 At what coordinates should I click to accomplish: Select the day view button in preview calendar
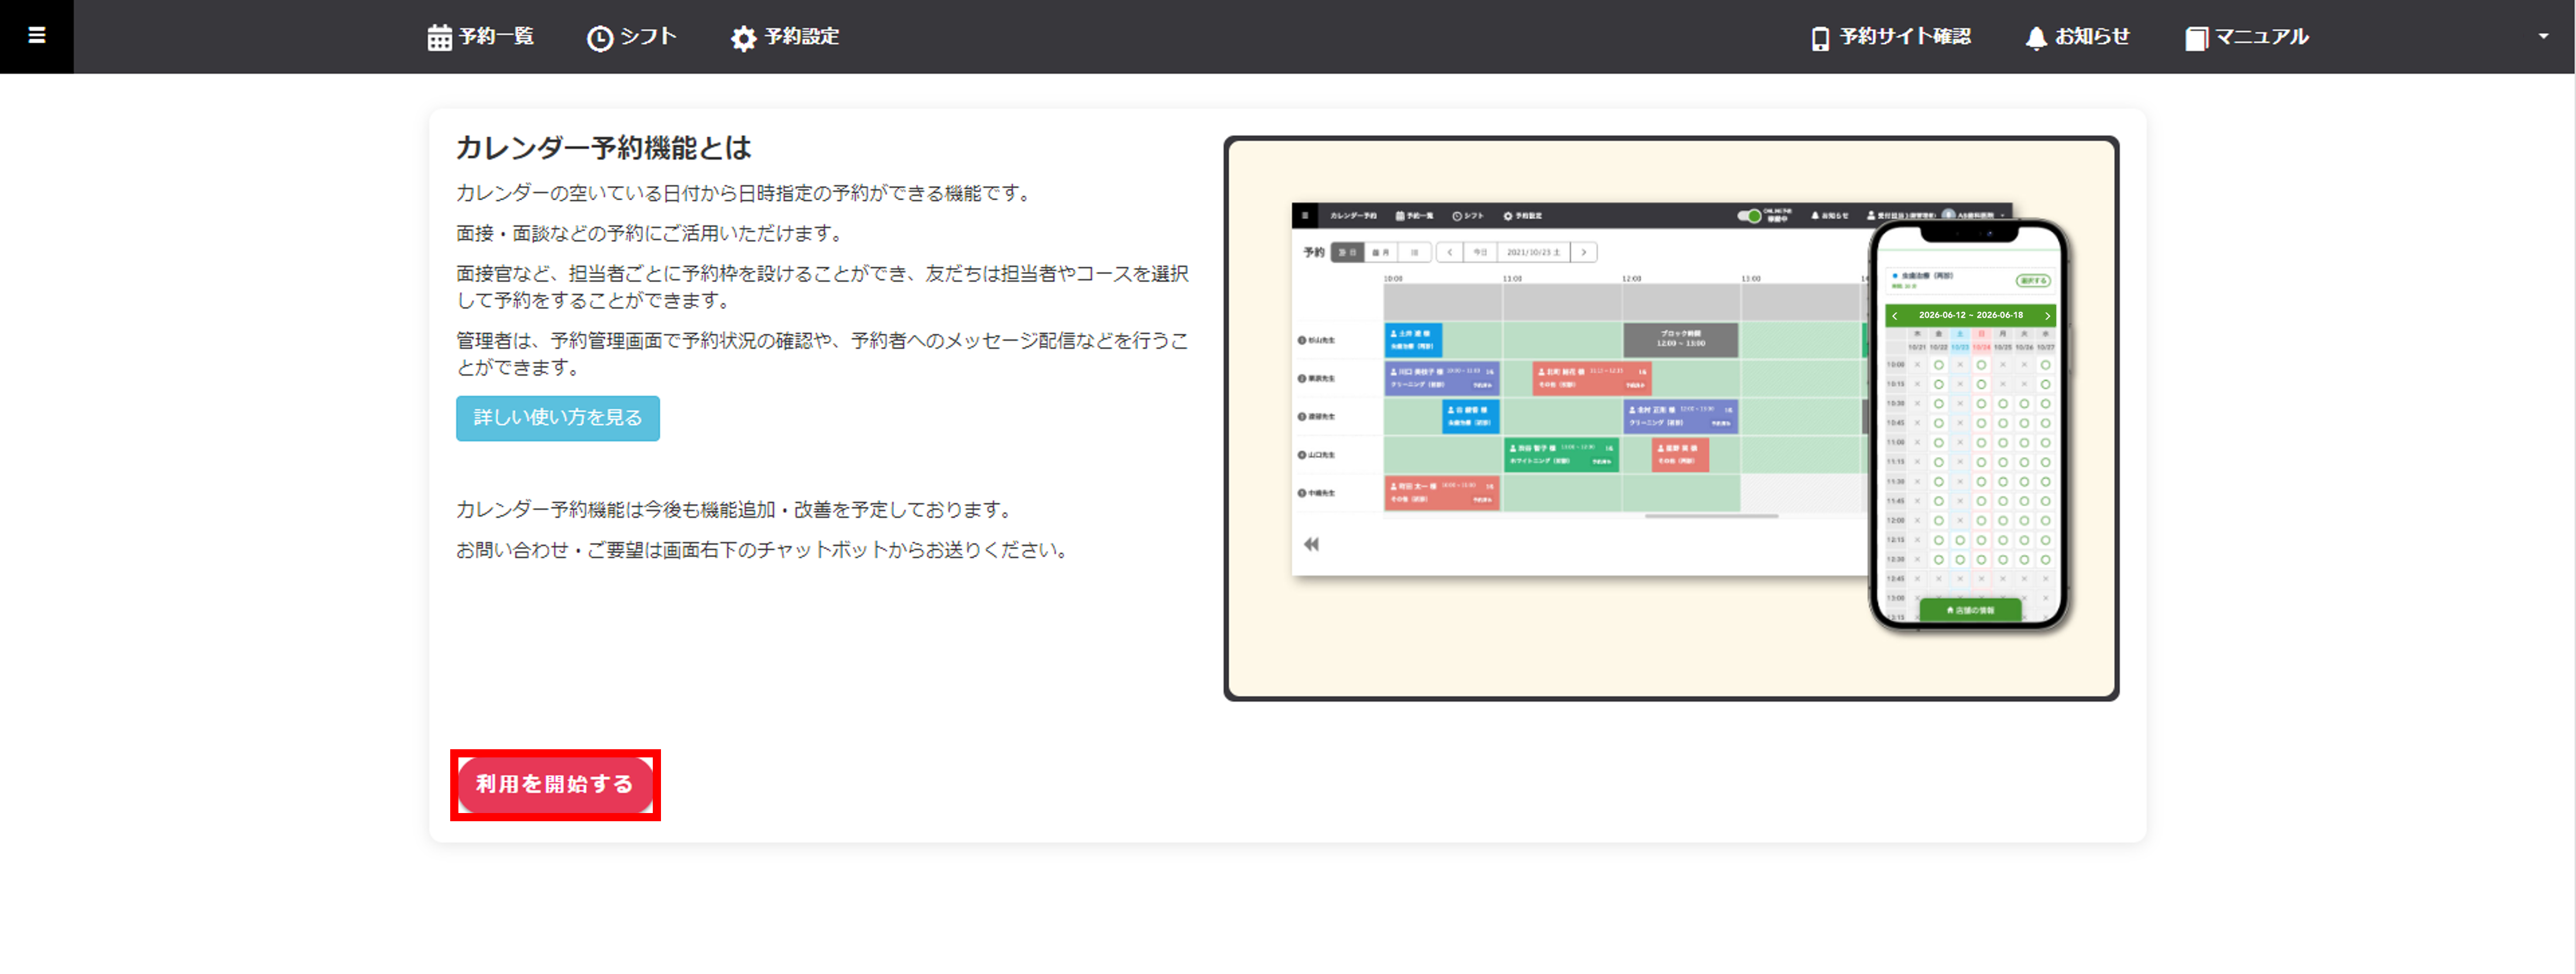(1347, 252)
